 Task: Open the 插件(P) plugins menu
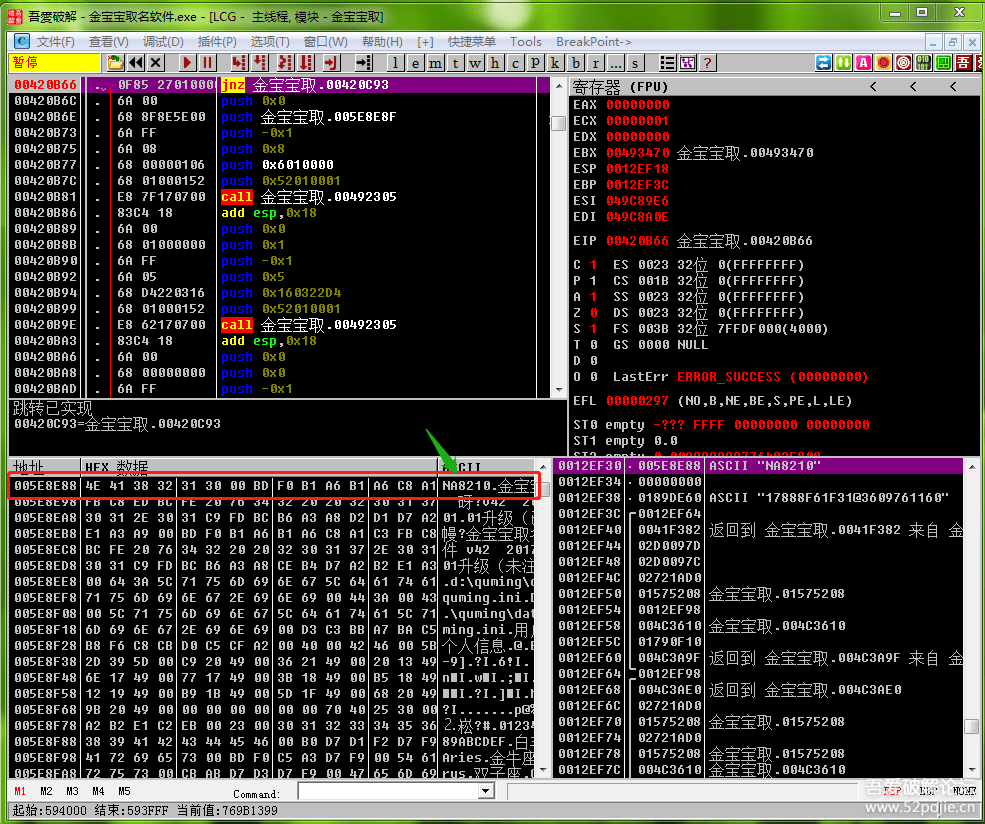tap(217, 42)
